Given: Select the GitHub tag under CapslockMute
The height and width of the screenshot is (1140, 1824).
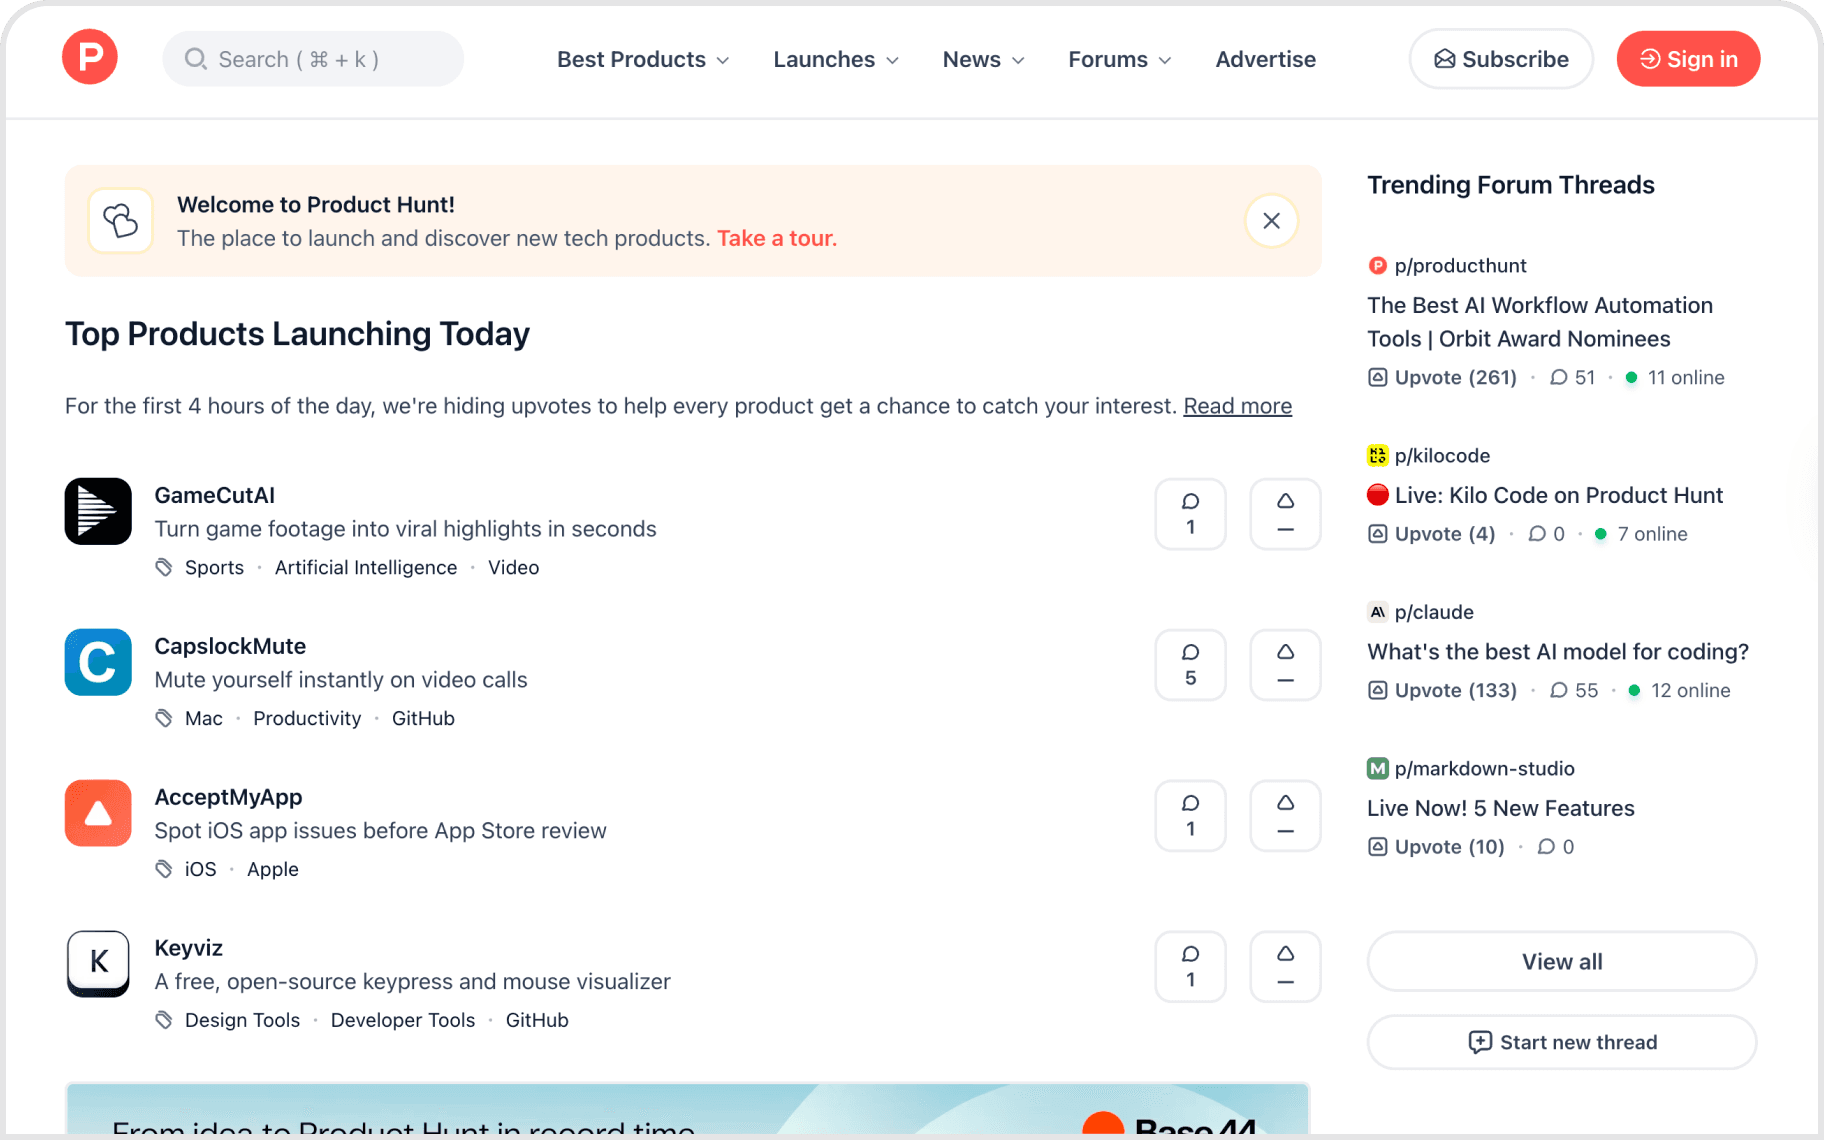Looking at the screenshot, I should (x=423, y=718).
